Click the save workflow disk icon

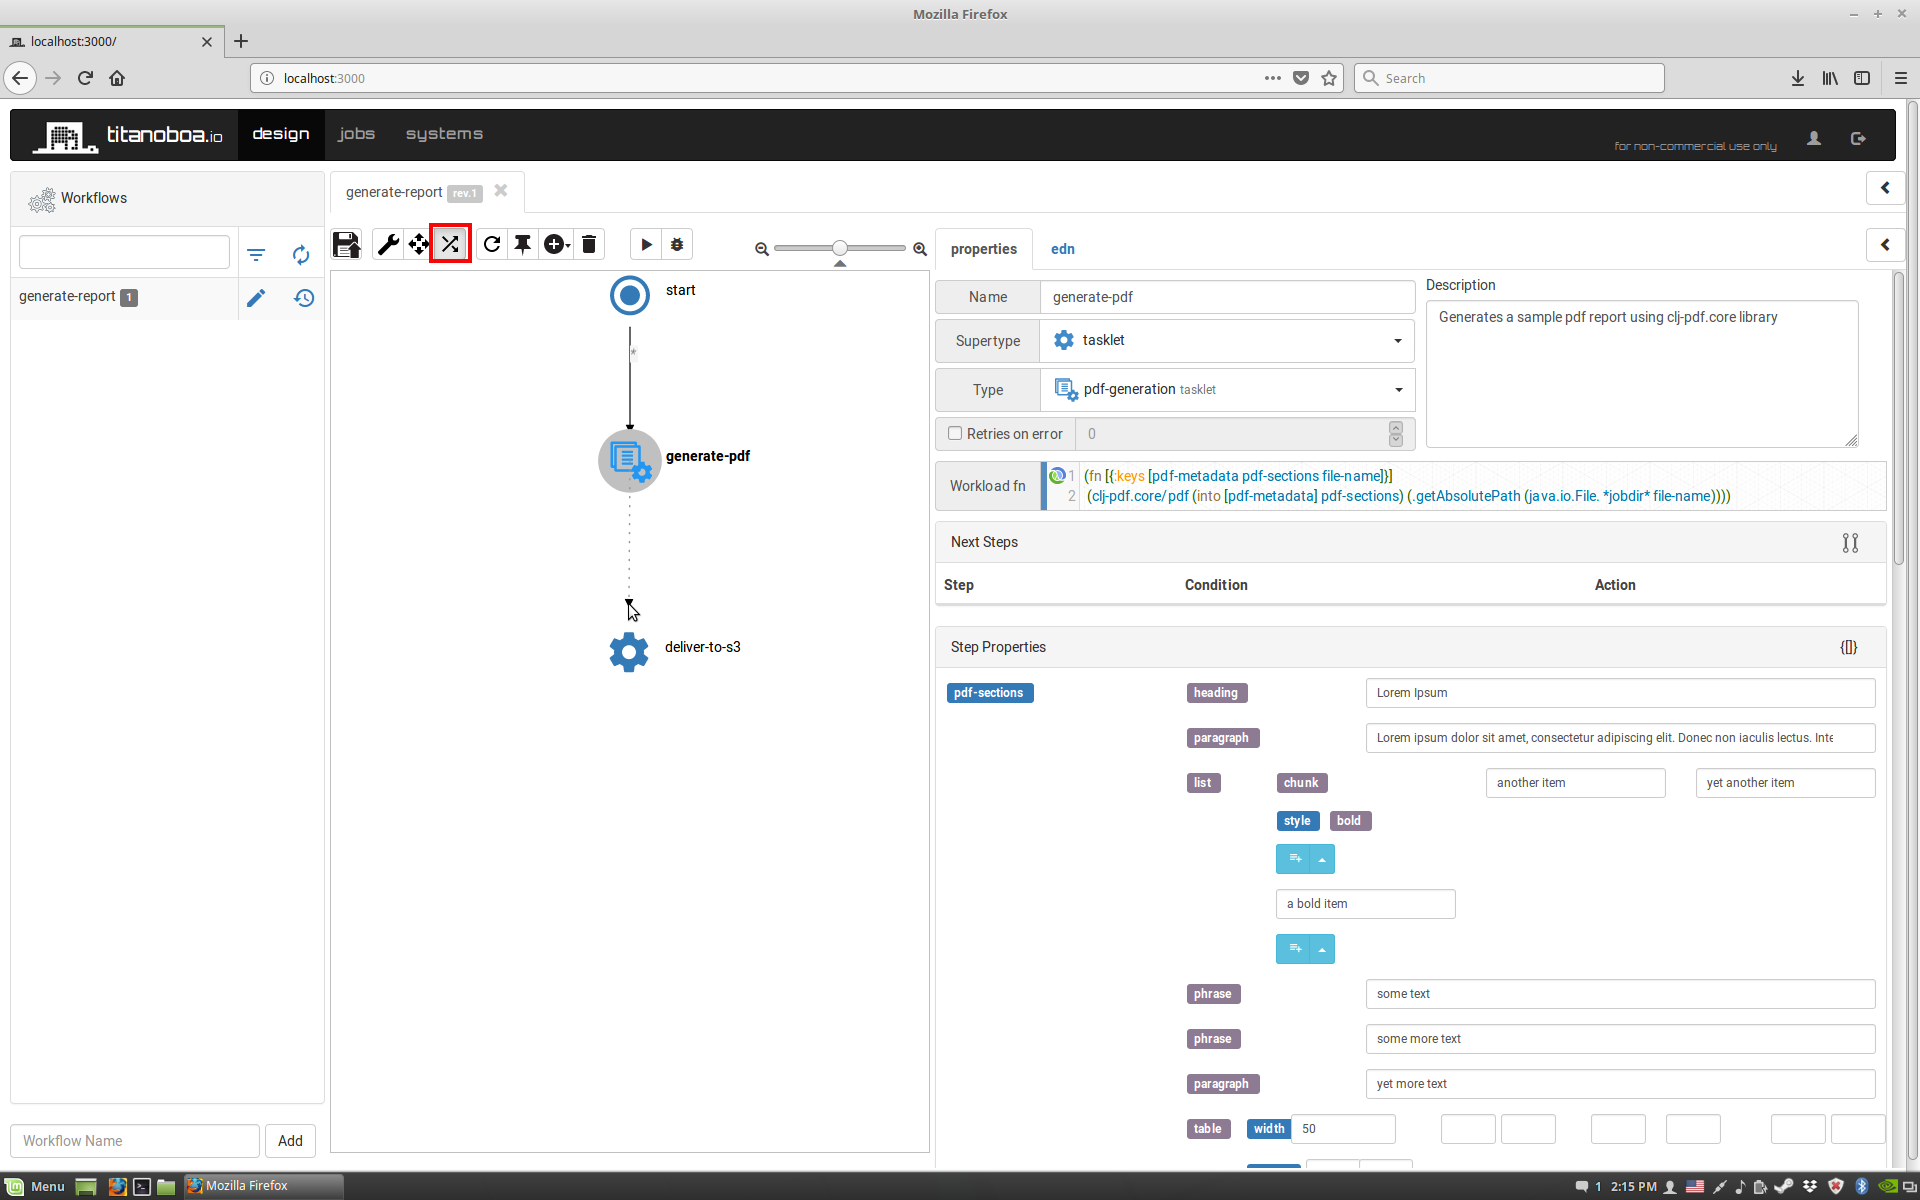346,244
